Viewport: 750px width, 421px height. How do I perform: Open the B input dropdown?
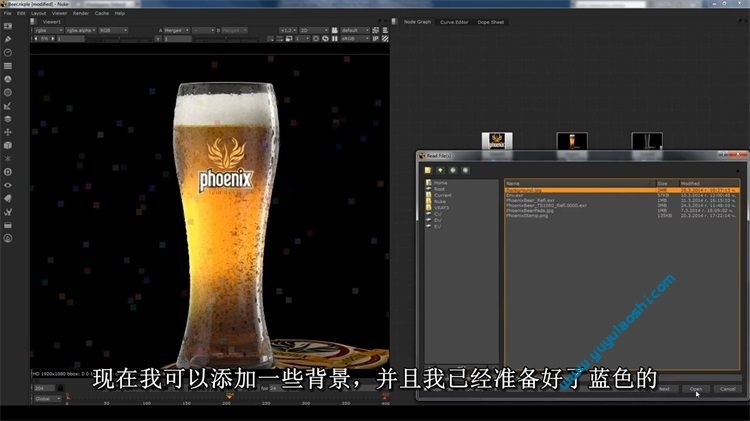[x=234, y=30]
